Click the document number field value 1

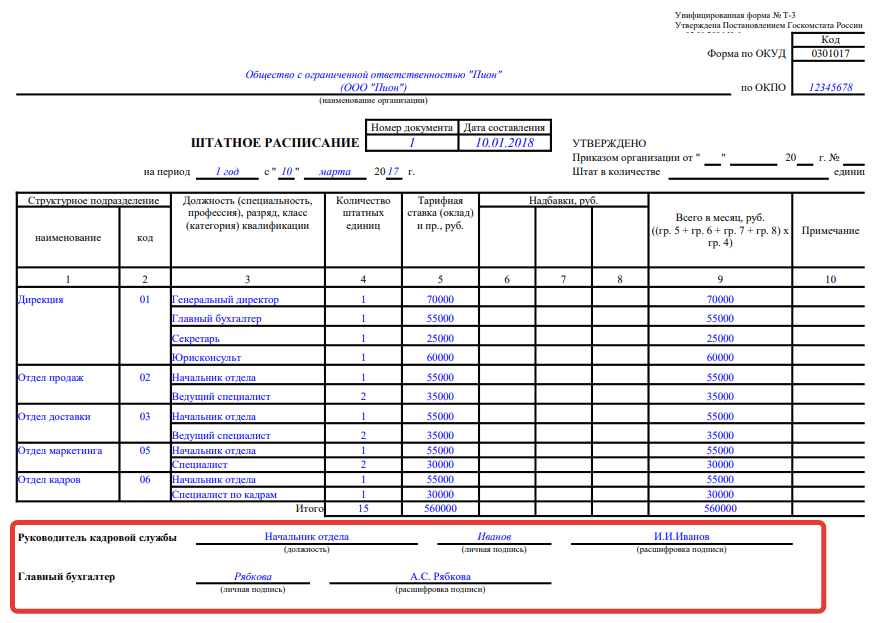[412, 143]
